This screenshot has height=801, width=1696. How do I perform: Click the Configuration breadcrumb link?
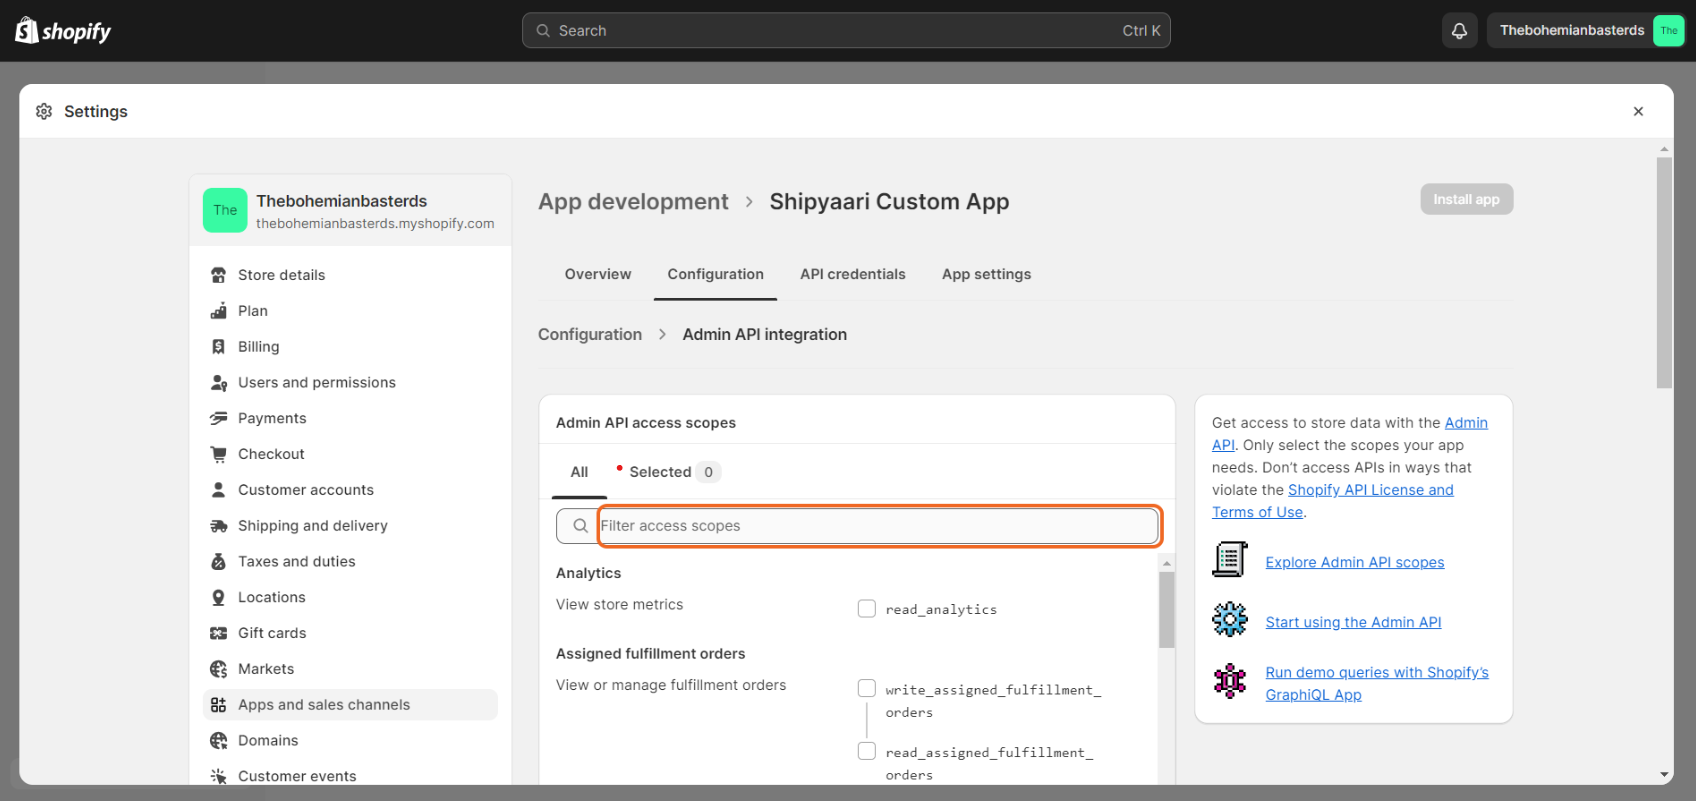590,335
